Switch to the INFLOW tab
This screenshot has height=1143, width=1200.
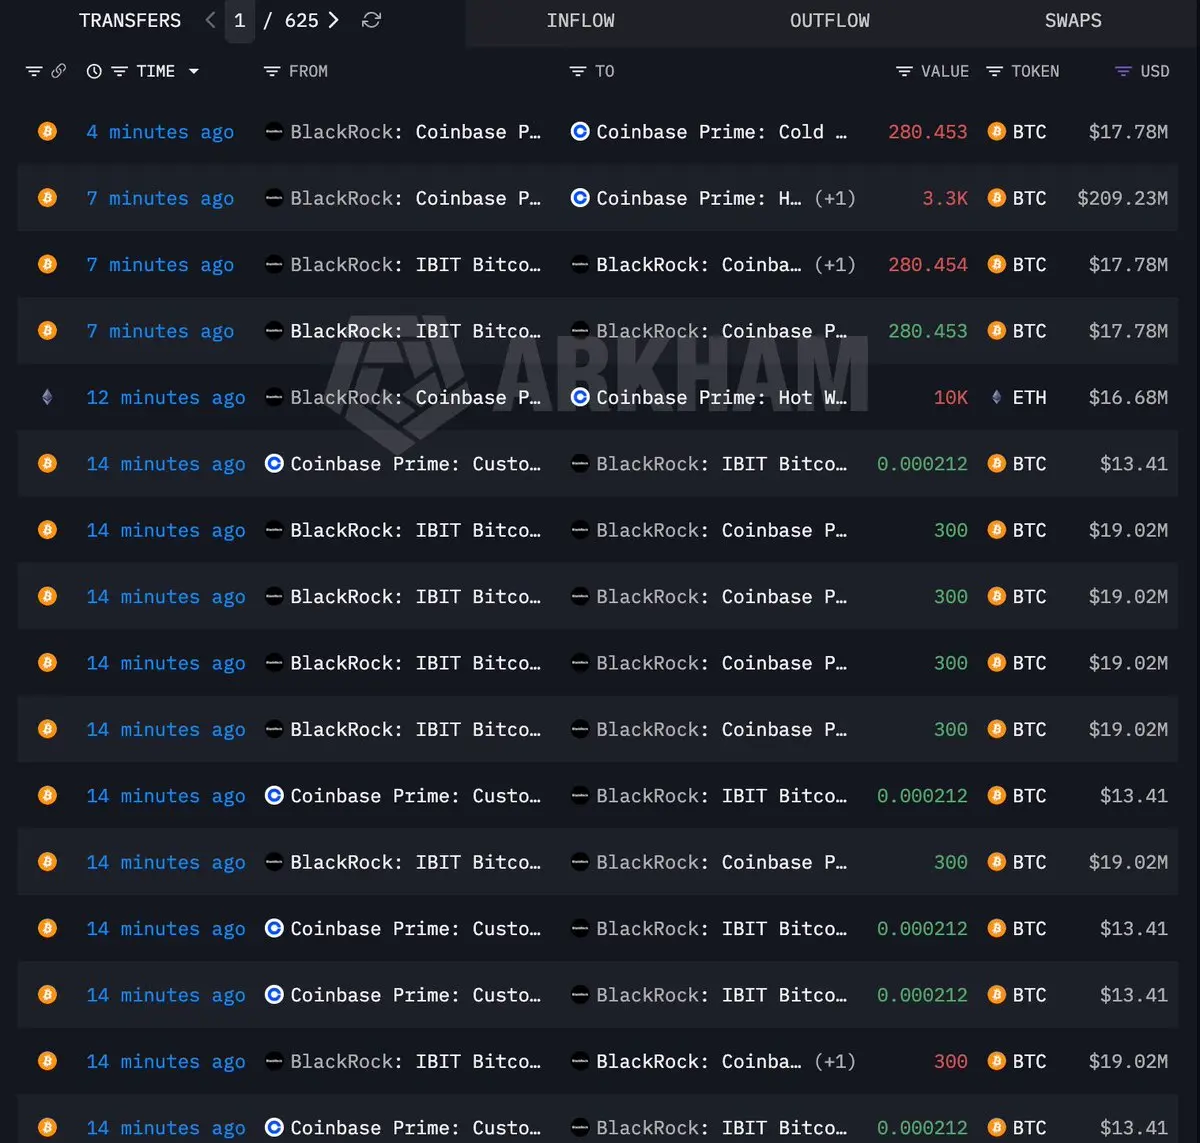[x=580, y=21]
